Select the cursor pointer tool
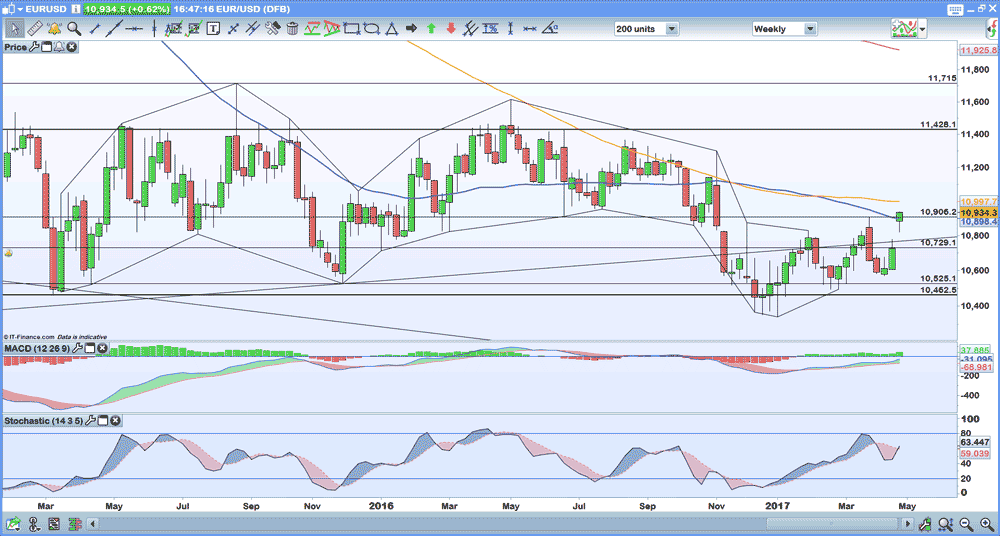 pos(15,28)
